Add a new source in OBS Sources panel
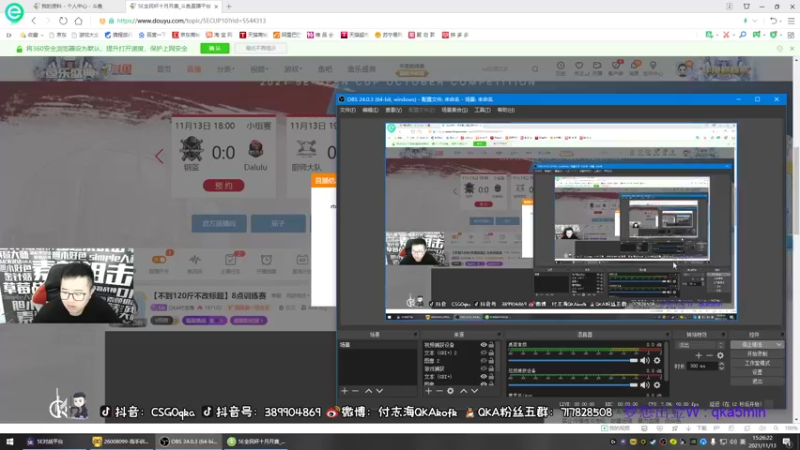Viewport: 800px width, 450px height. (428, 391)
